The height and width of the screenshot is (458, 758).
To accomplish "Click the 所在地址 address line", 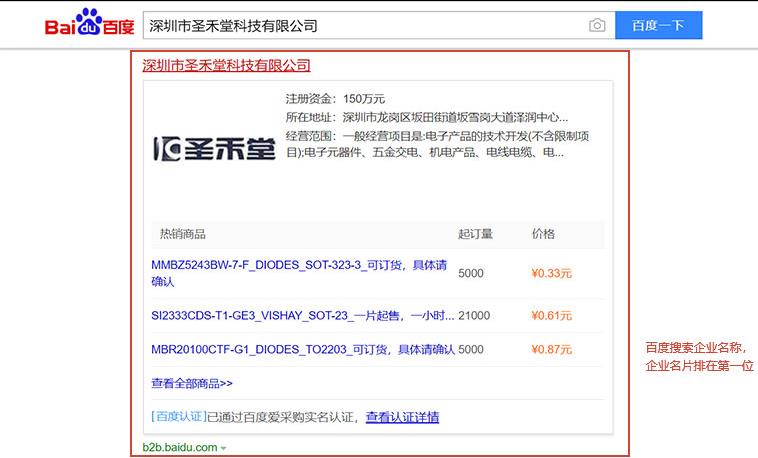I will coord(426,118).
